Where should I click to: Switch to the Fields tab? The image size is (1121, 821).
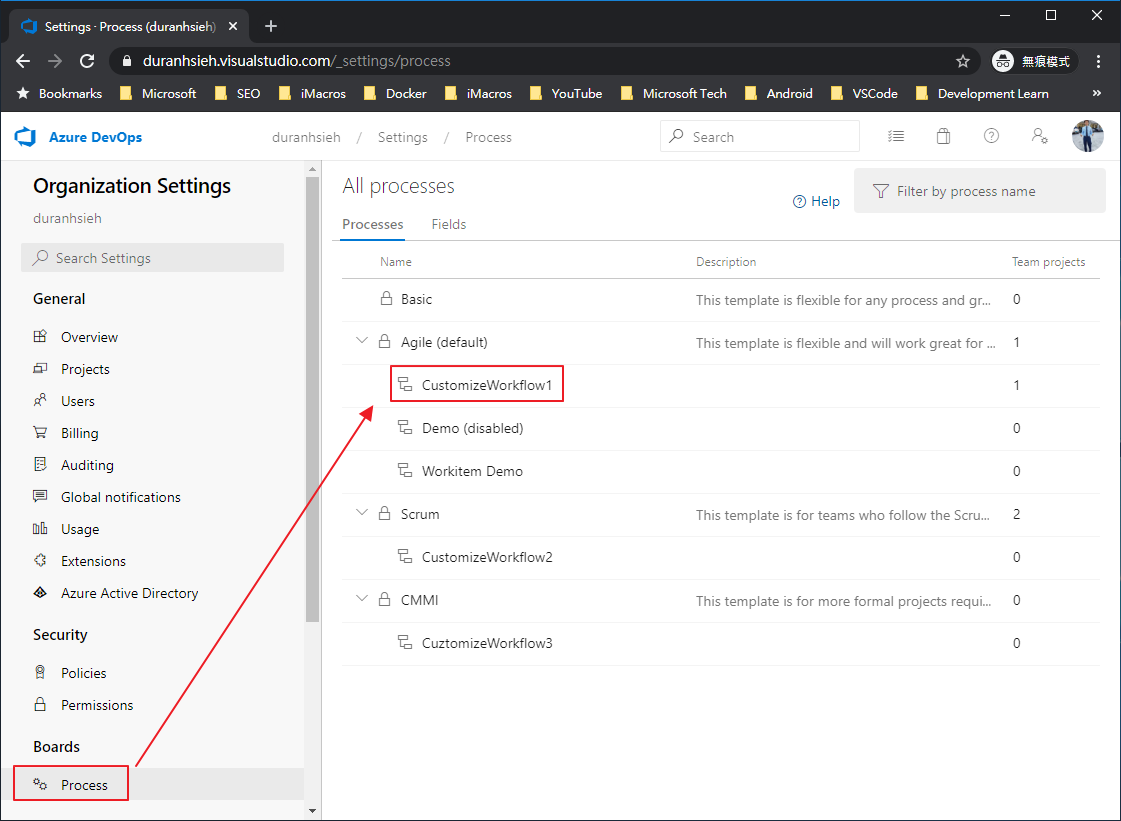coord(448,224)
